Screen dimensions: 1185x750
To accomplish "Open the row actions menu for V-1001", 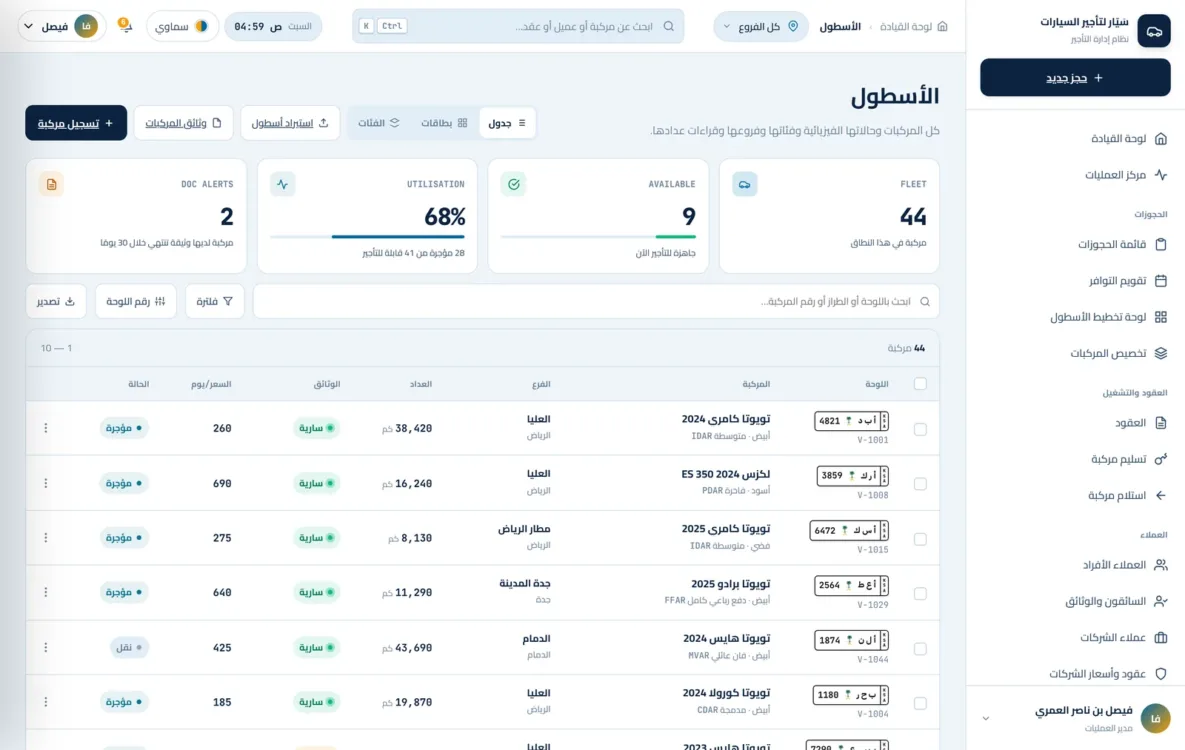I will pyautogui.click(x=45, y=428).
